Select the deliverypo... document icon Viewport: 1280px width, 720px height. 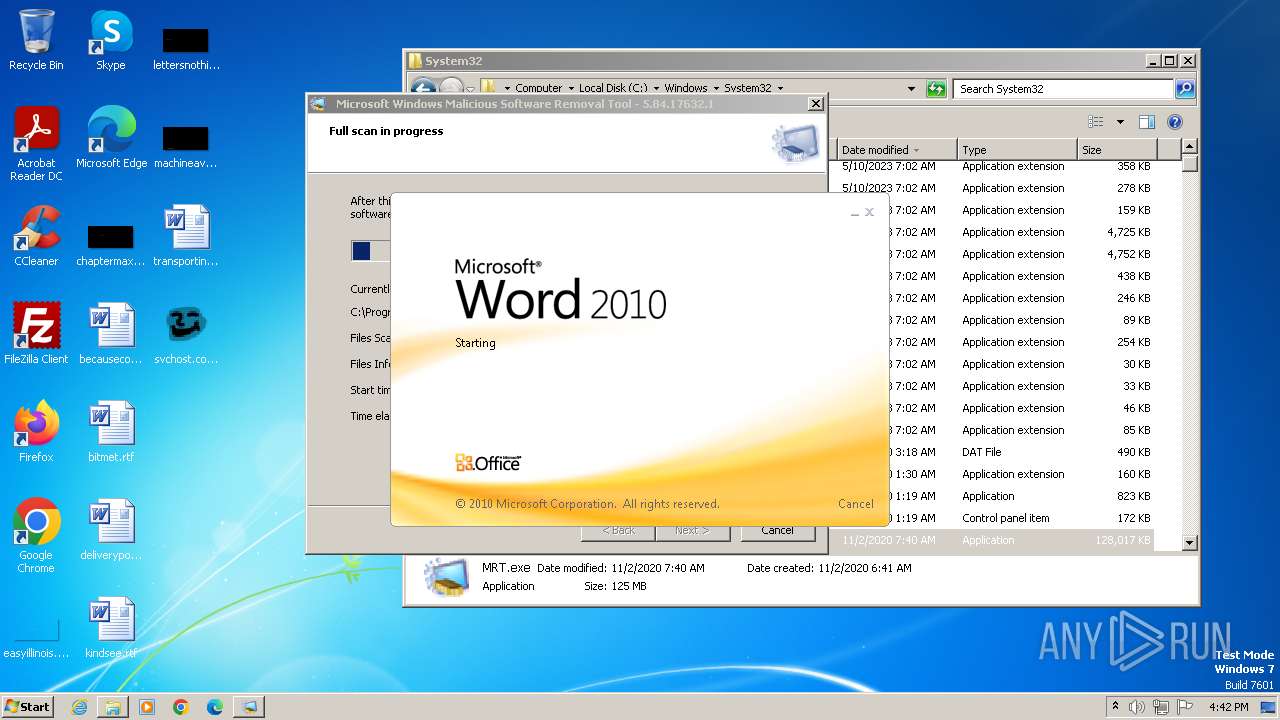click(111, 530)
